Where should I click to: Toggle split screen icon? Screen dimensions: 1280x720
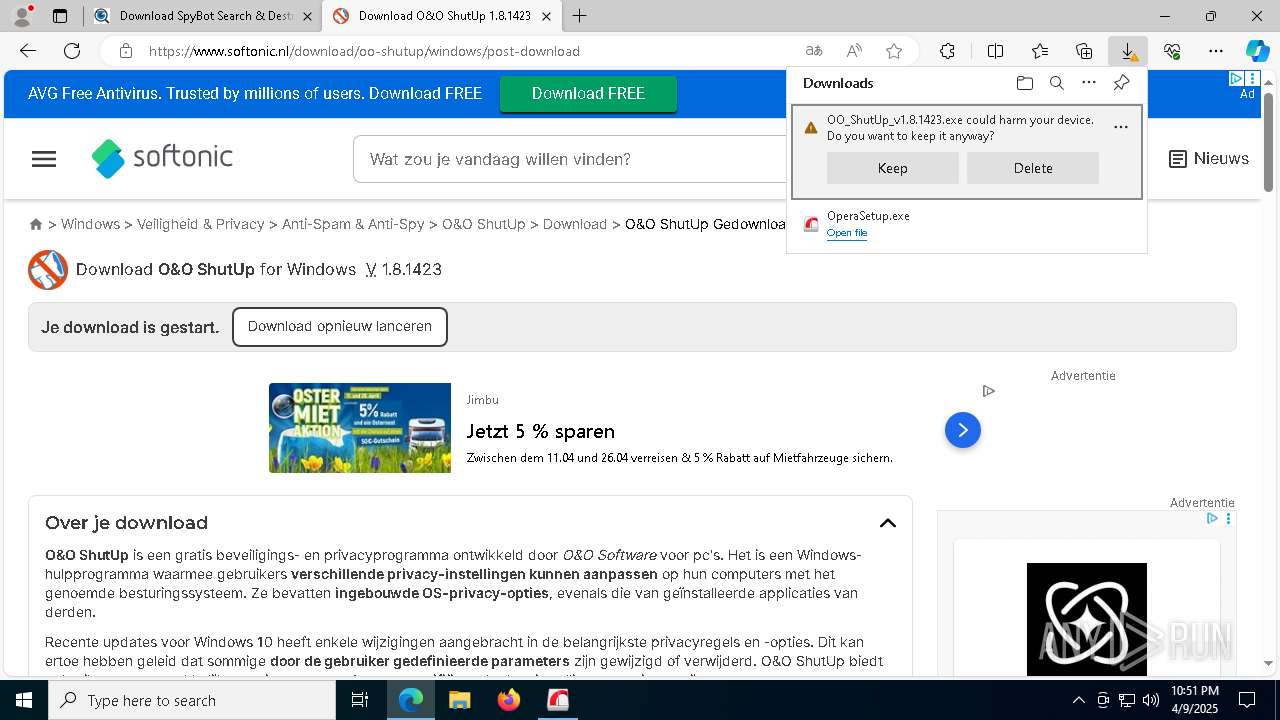point(995,51)
